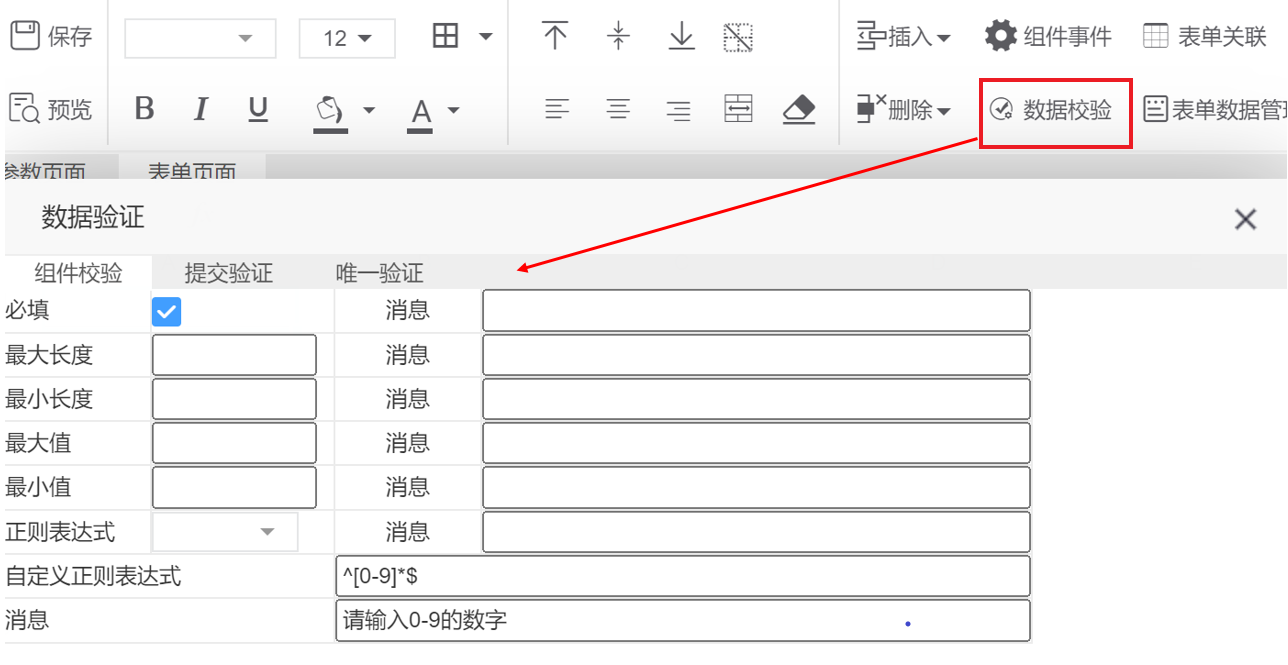Expand the font color dropdown arrow
The width and height of the screenshot is (1288, 665).
[x=453, y=110]
